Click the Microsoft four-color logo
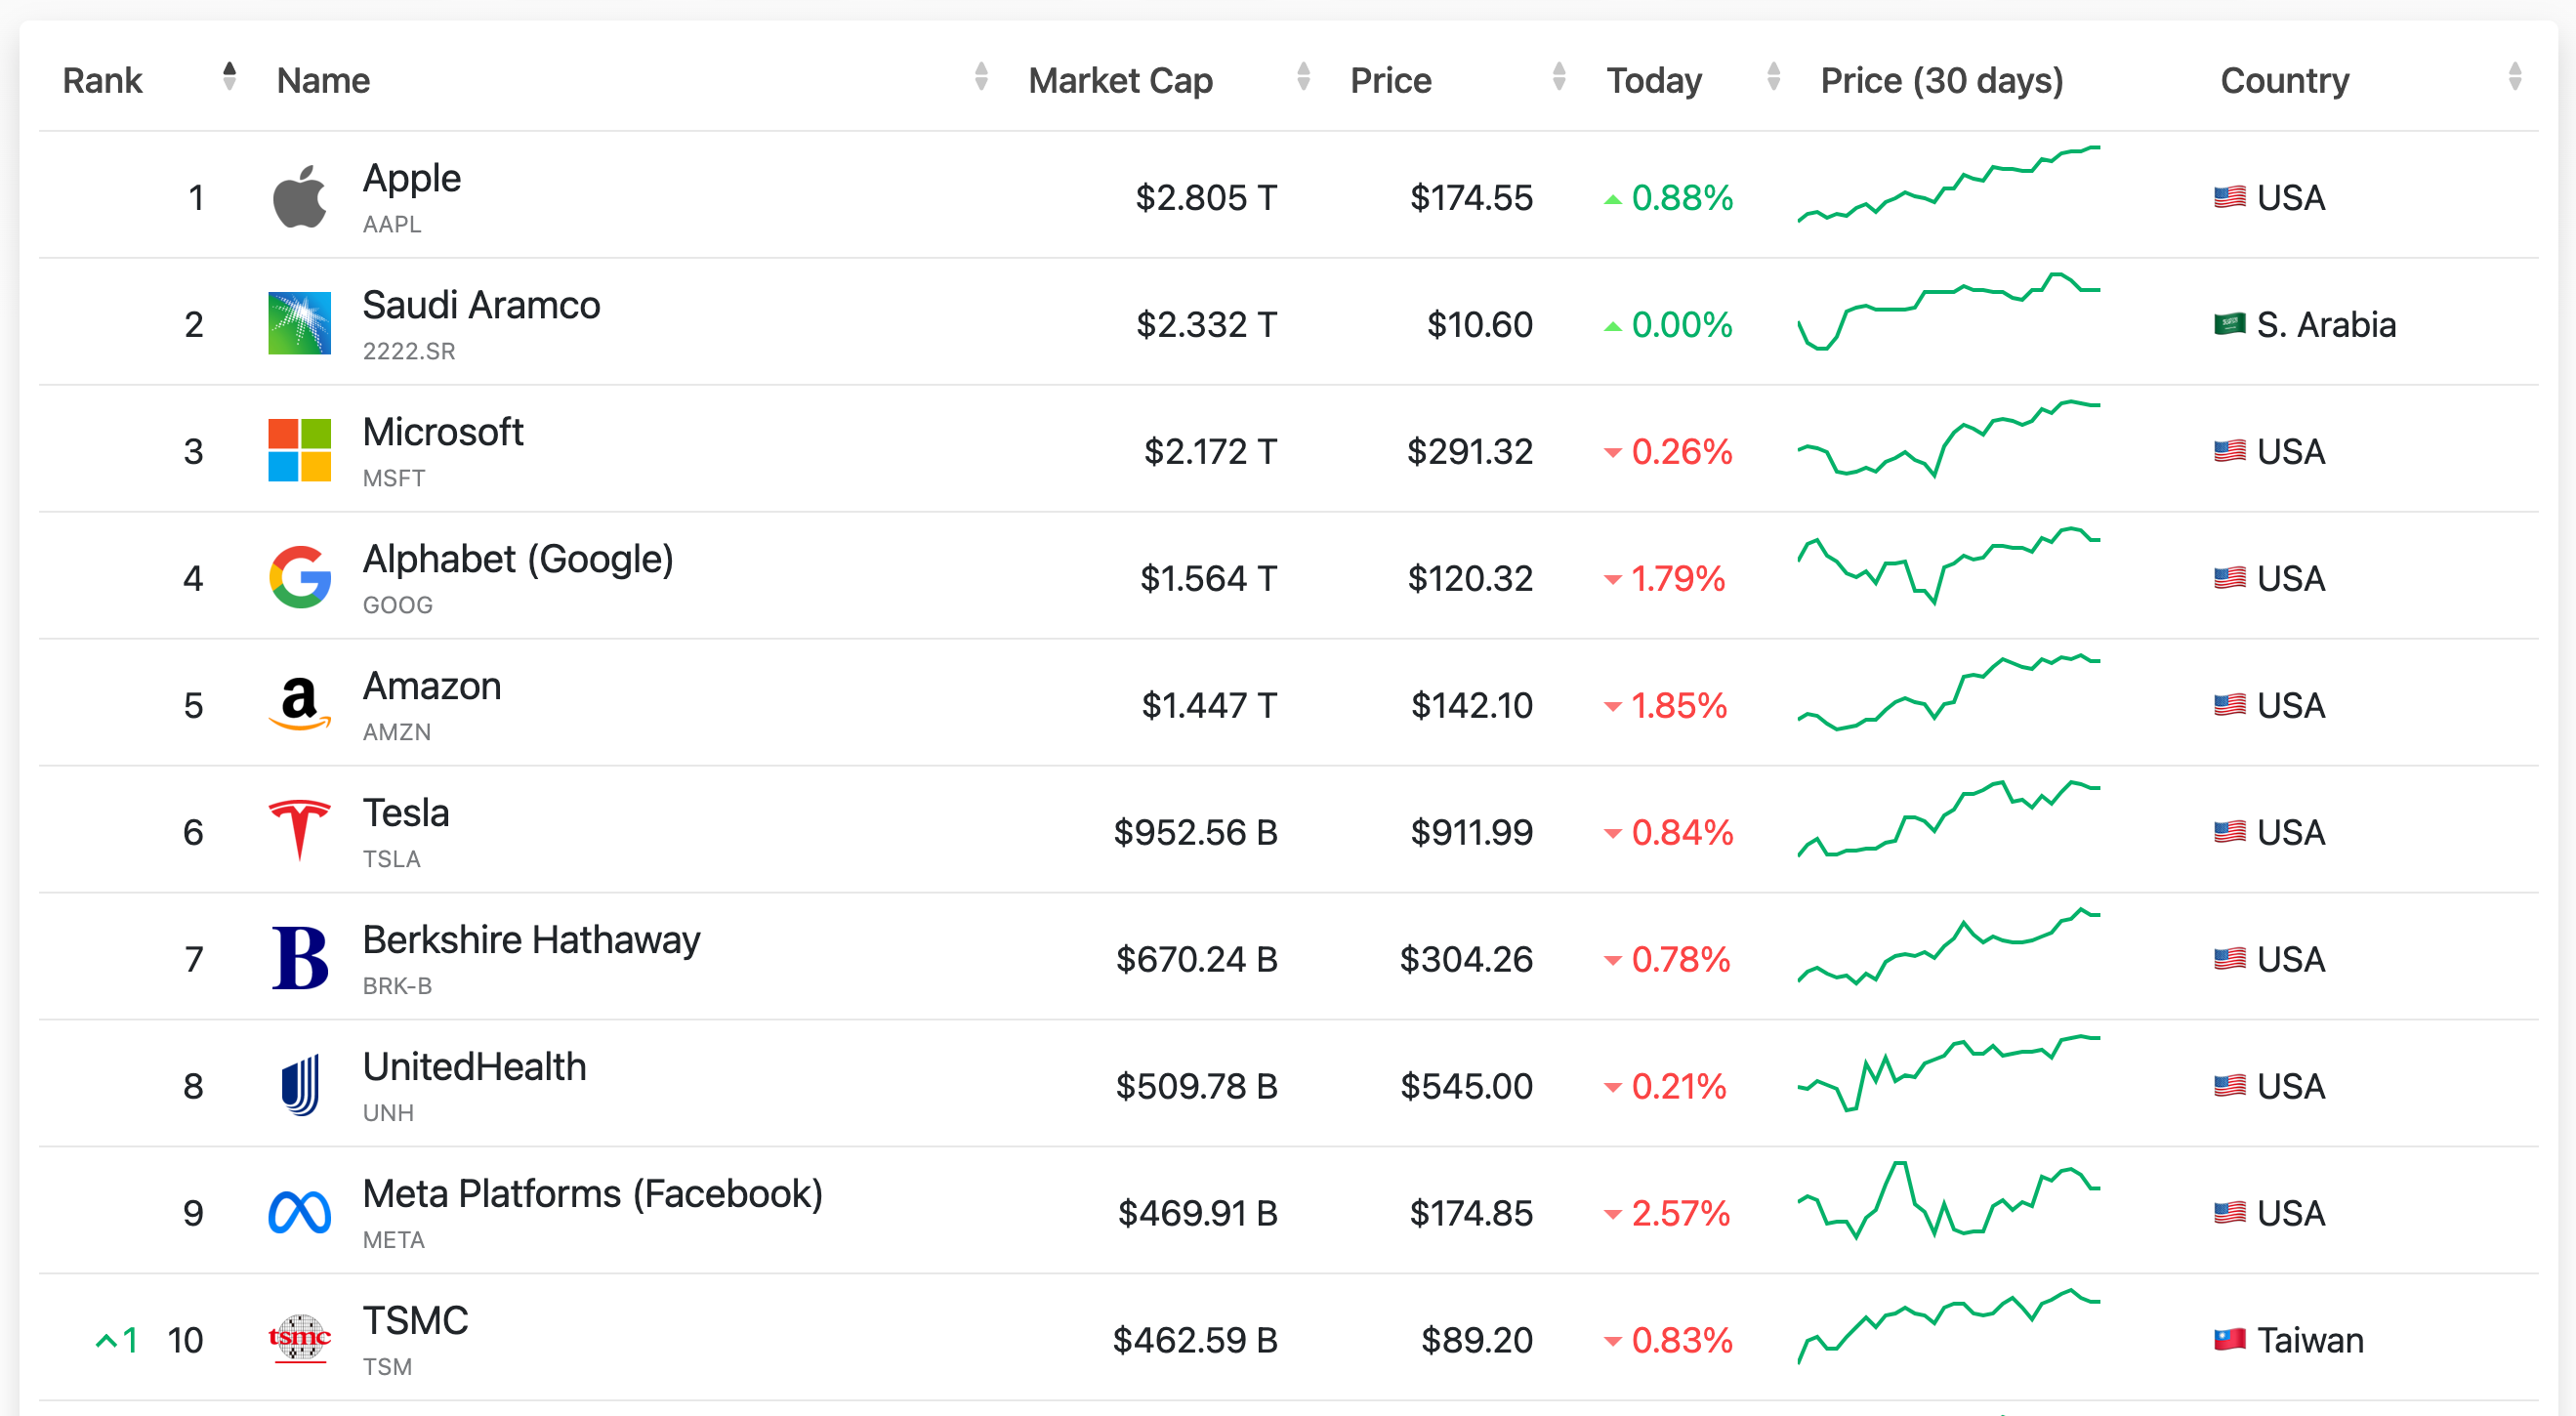This screenshot has height=1416, width=2576. coord(299,450)
